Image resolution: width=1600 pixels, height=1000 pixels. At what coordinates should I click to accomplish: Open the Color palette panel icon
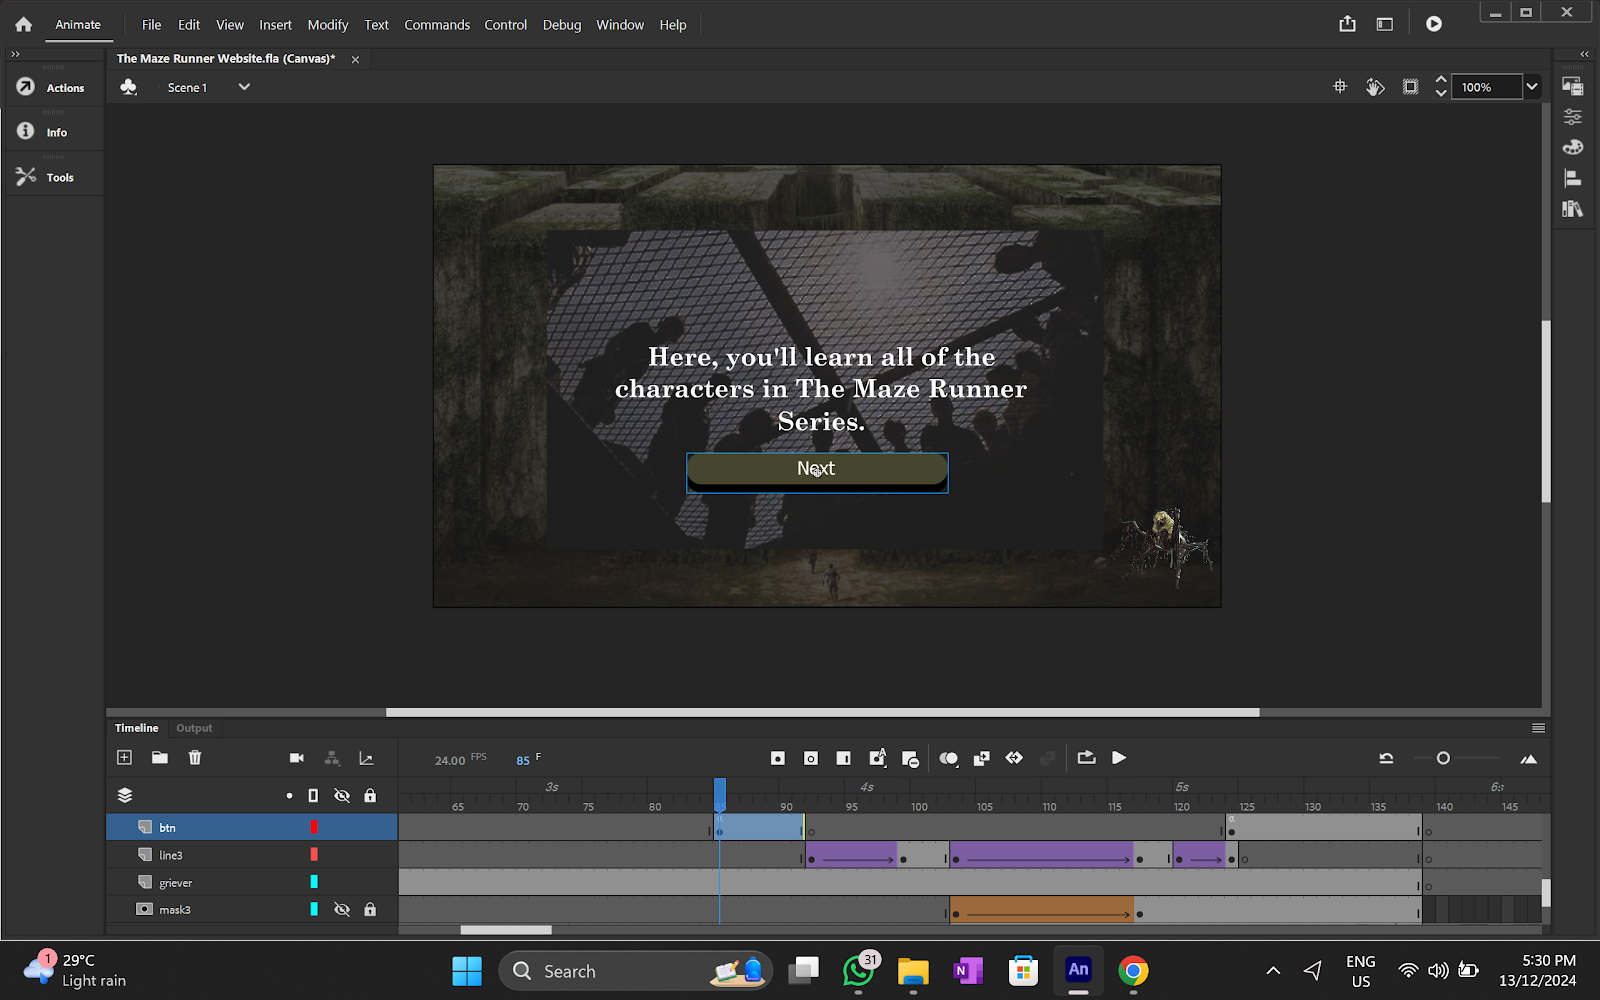[x=1572, y=147]
